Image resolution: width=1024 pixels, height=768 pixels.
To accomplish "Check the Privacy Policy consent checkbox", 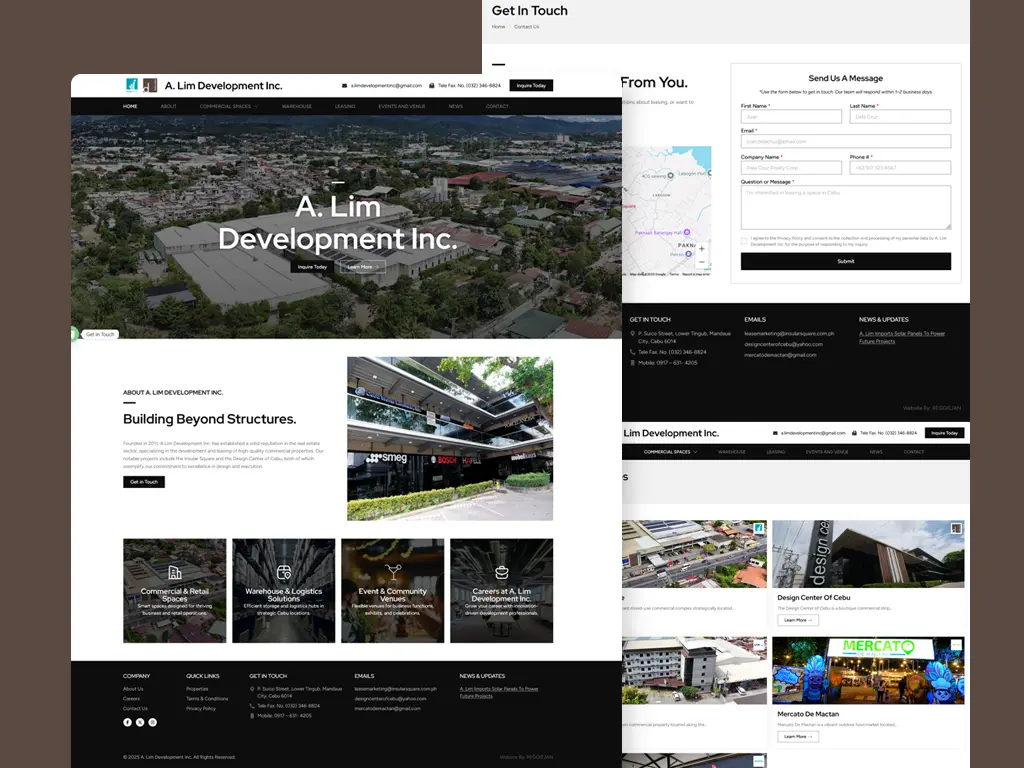I will point(744,240).
